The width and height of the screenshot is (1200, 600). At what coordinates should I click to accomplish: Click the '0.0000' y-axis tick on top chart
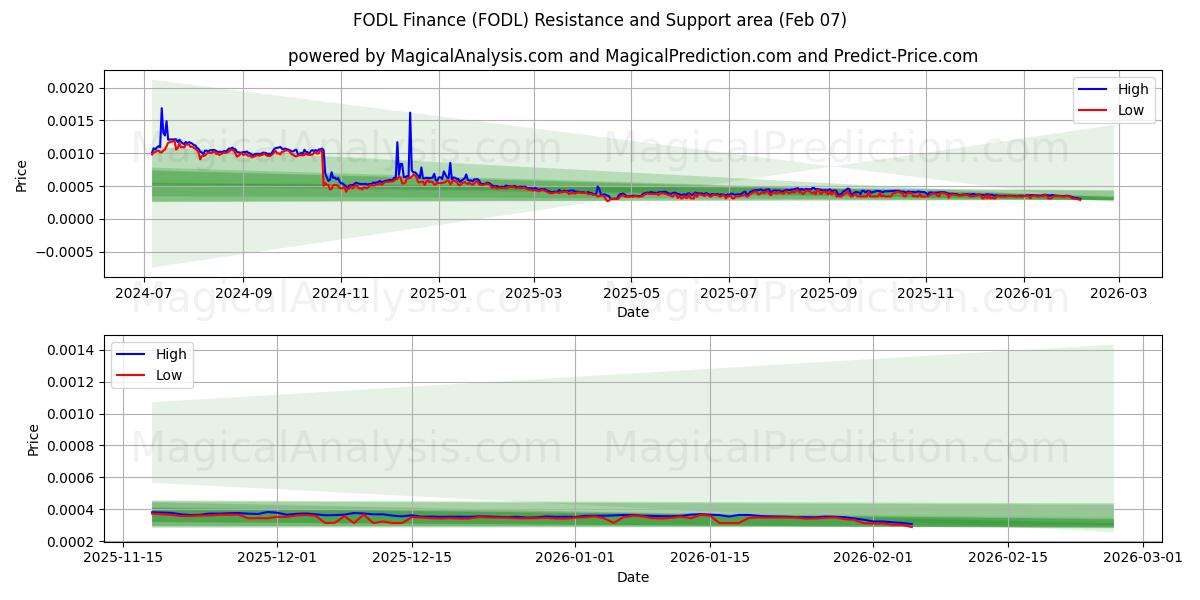coord(72,220)
